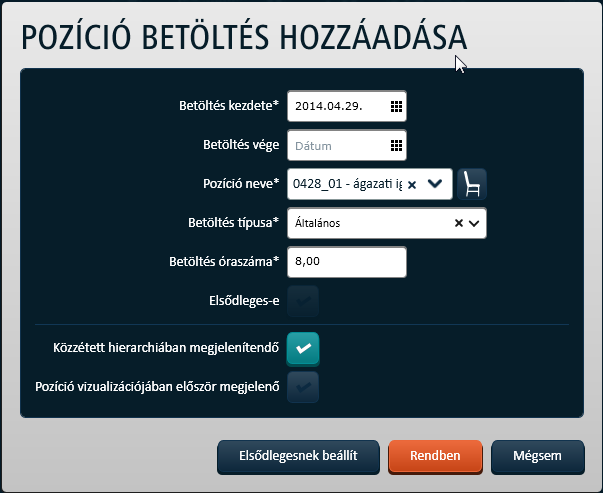The image size is (603, 493).
Task: Clear the Pozíció neve selection
Action: click(412, 184)
